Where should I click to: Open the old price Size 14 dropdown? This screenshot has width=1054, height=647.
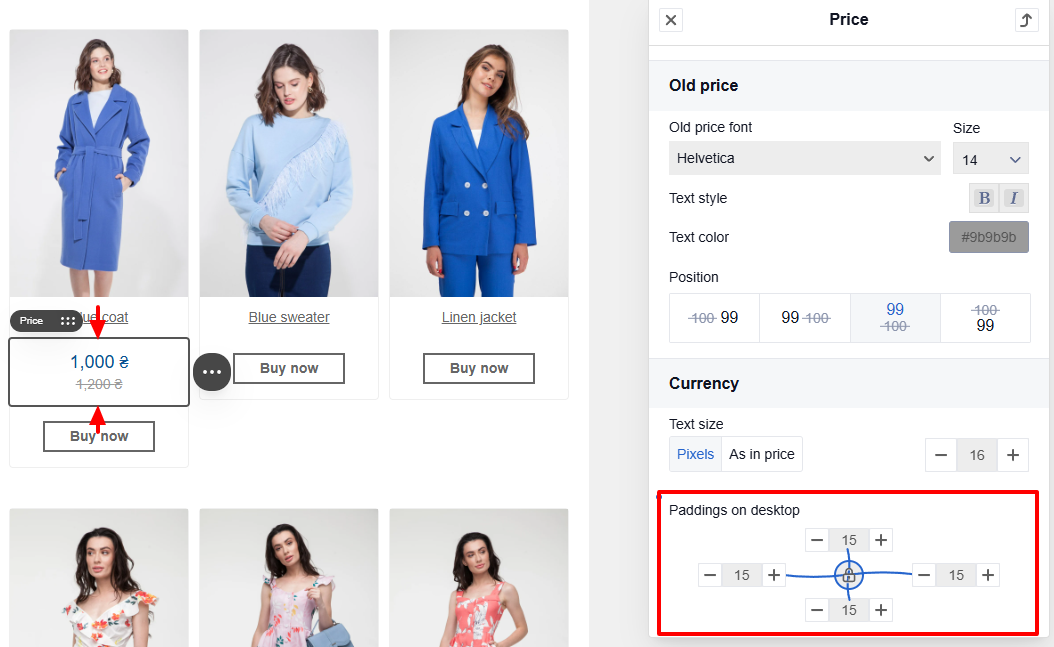pyautogui.click(x=991, y=159)
